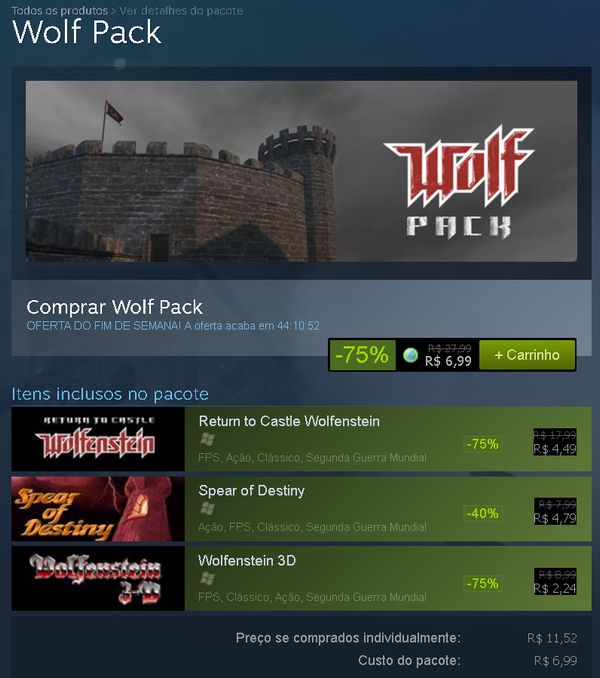Image resolution: width=600 pixels, height=678 pixels.
Task: Select the Spear of Destiny title
Action: [x=252, y=490]
